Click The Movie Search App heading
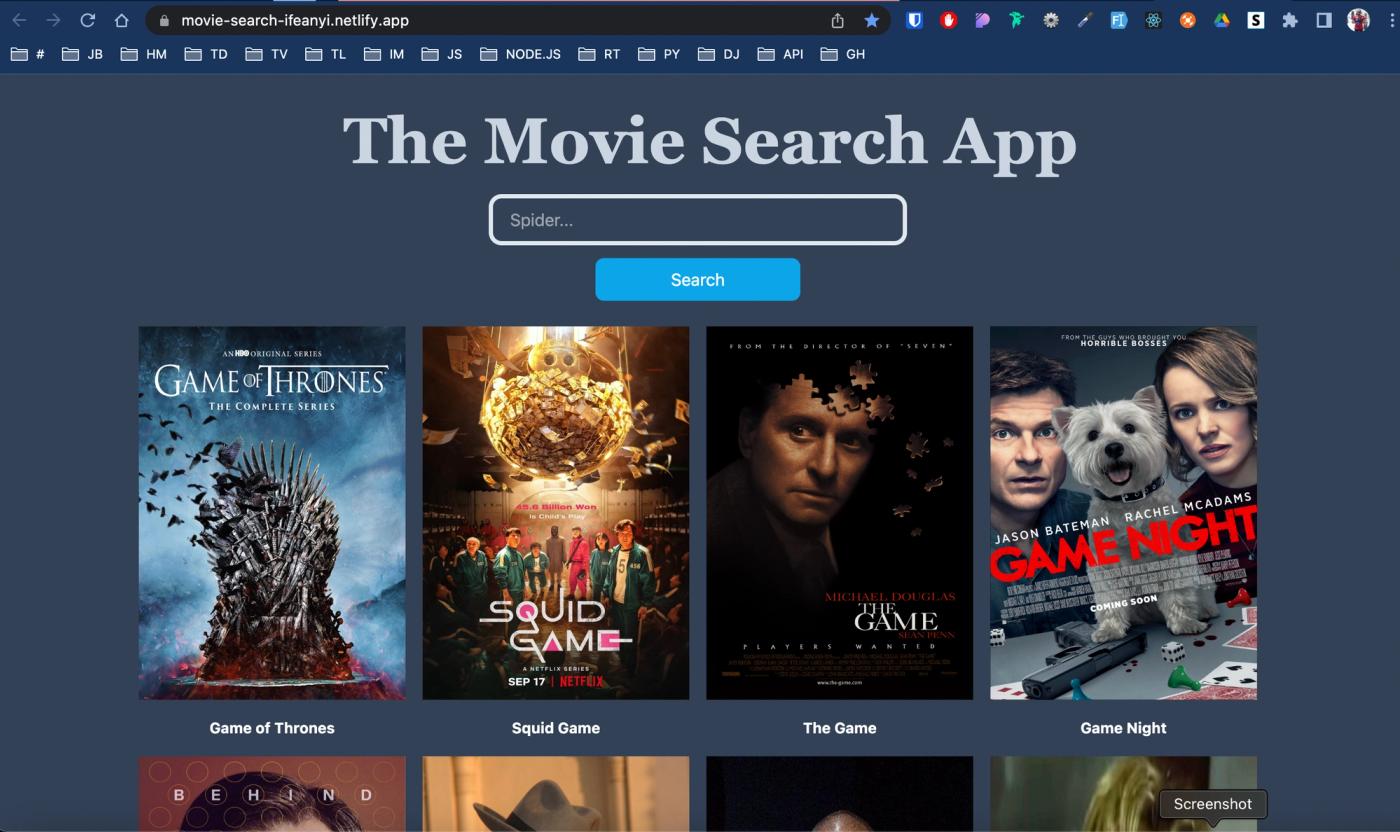Screen dimensions: 1400x832 709,140
